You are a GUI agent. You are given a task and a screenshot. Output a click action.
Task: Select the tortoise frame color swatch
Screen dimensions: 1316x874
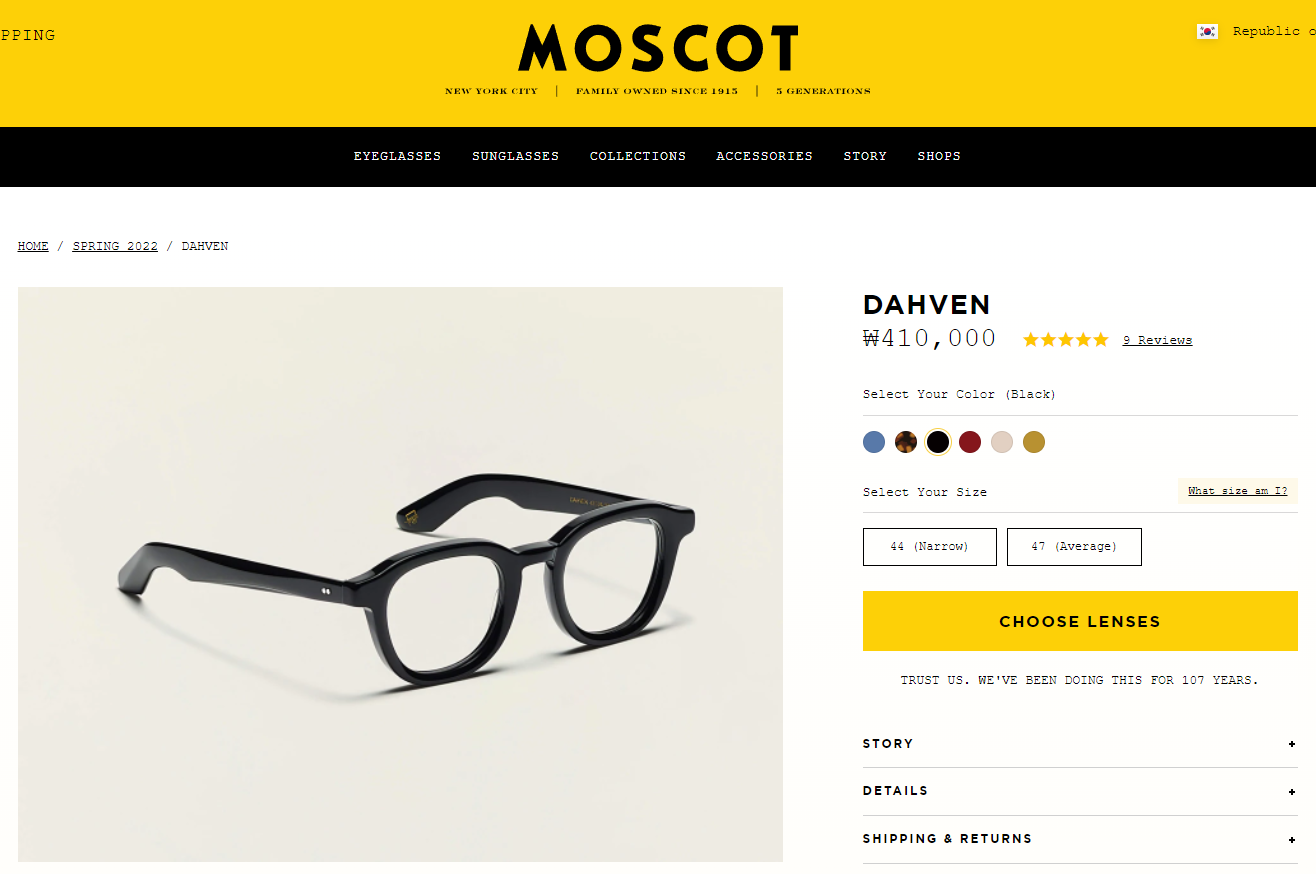coord(906,442)
